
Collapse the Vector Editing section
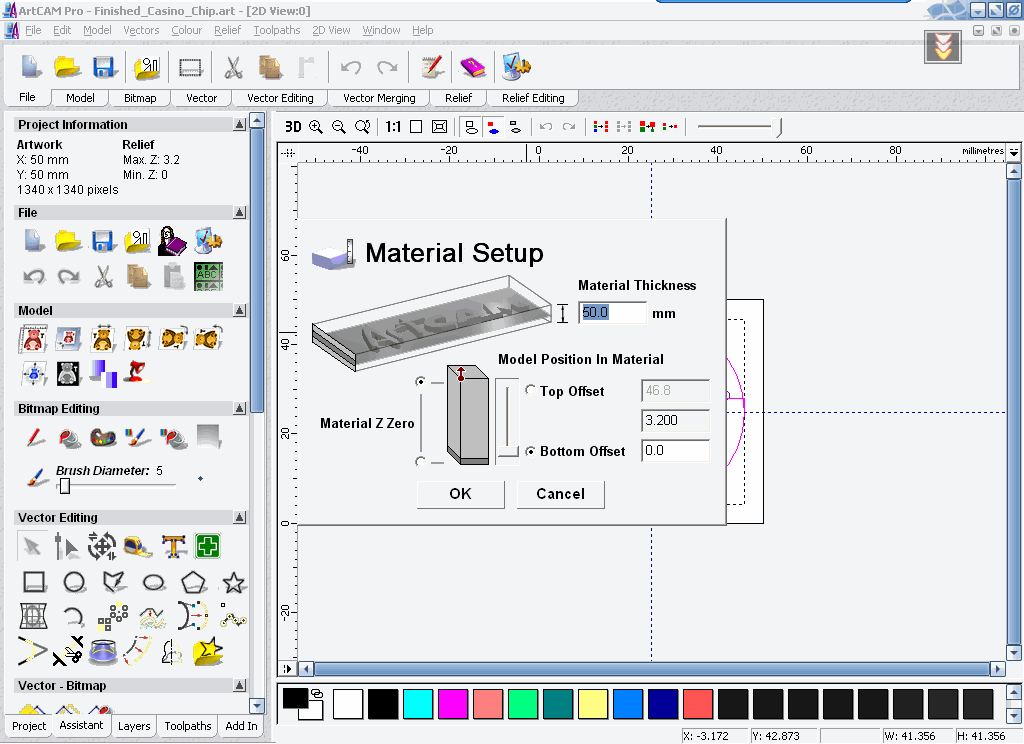click(240, 517)
